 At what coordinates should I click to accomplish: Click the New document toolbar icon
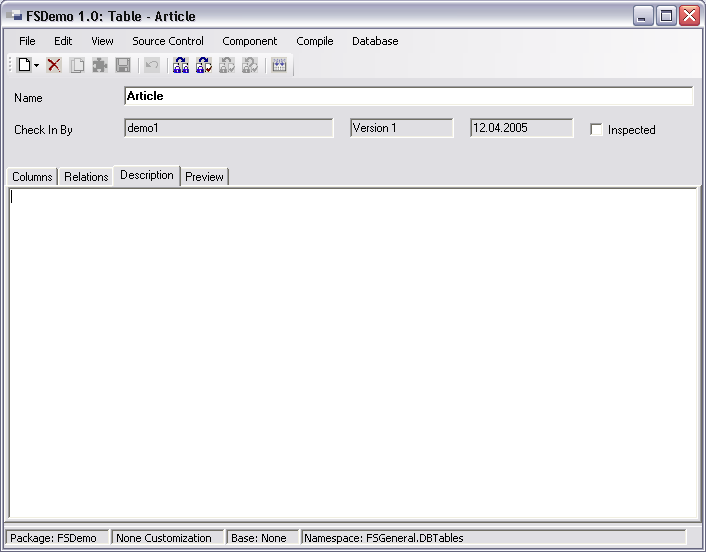25,65
